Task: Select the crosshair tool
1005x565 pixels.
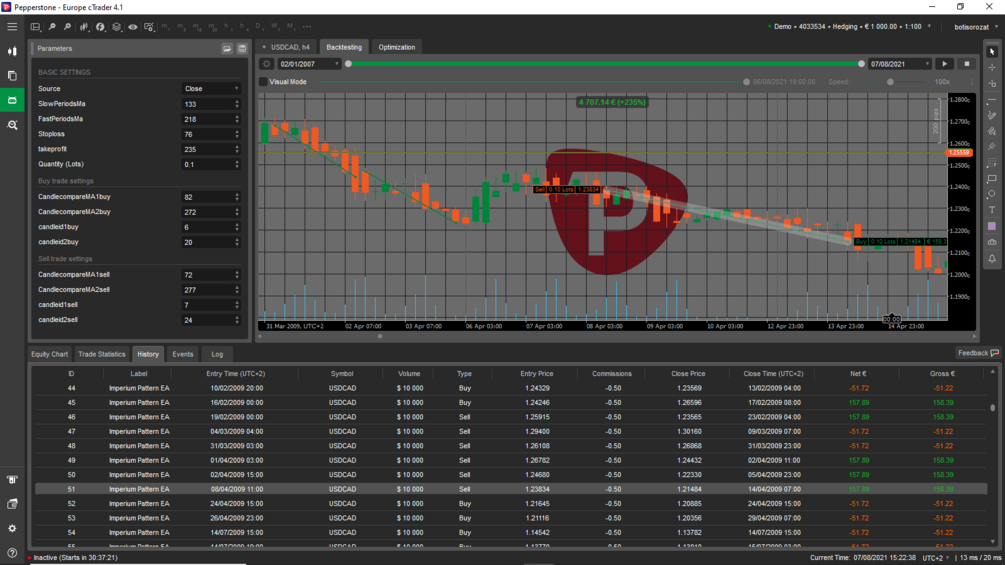Action: pos(992,67)
